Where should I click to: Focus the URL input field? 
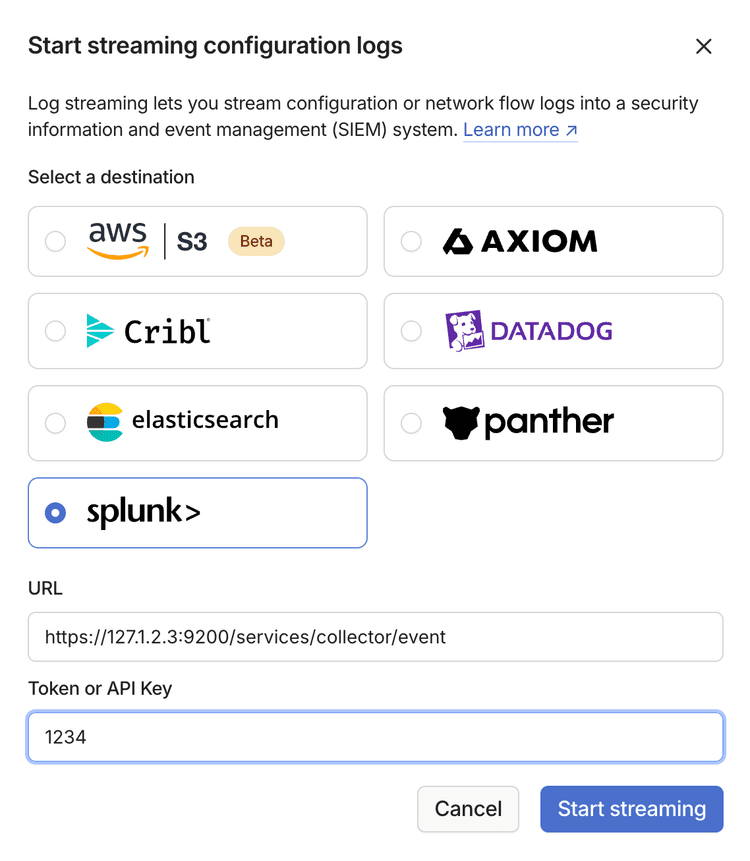point(375,637)
